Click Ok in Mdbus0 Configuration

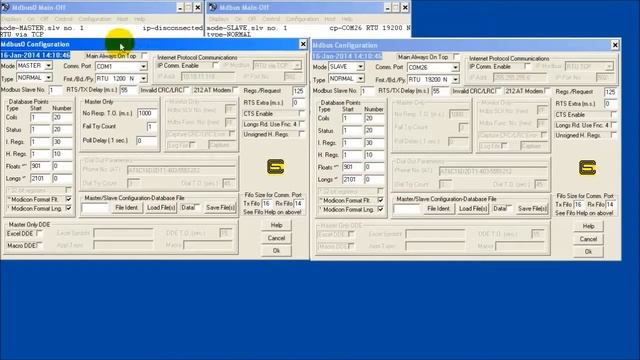tap(276, 251)
